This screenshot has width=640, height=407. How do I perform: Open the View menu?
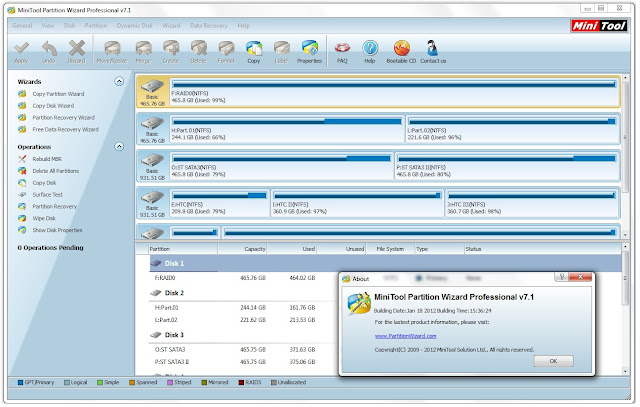point(48,26)
